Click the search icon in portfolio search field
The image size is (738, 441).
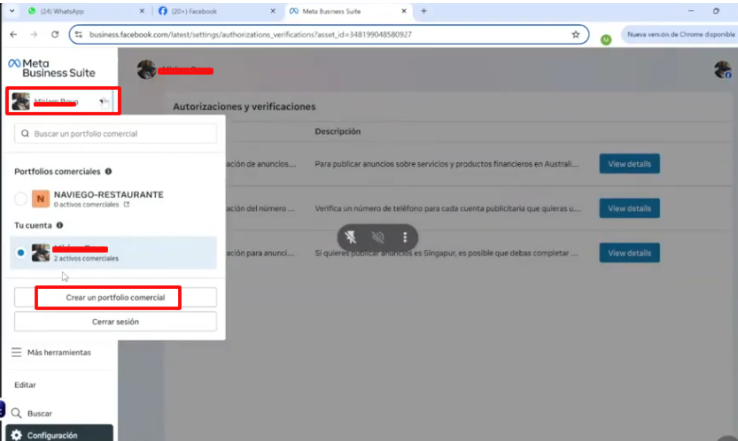point(25,134)
